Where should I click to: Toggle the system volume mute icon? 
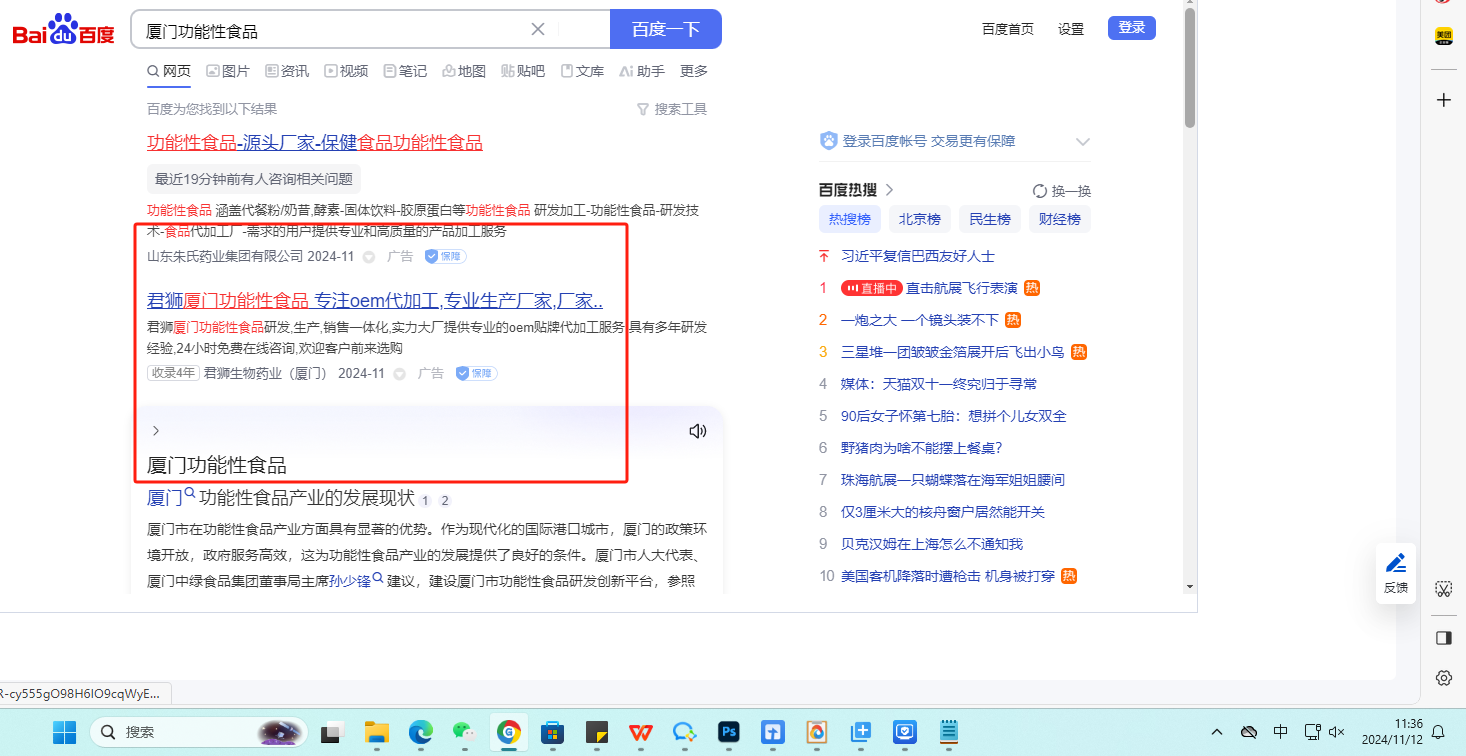1336,732
